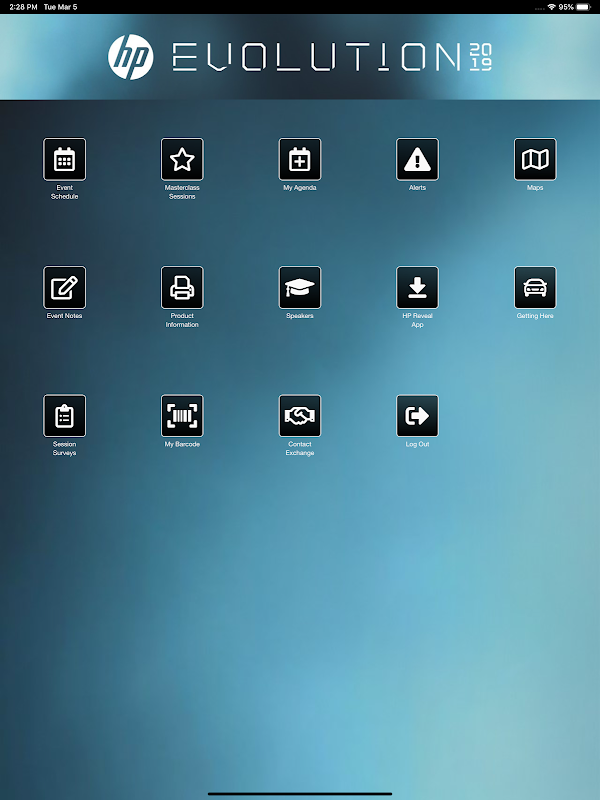Click the 'Masterclass Sessions' label
The image size is (600, 800).
click(182, 192)
